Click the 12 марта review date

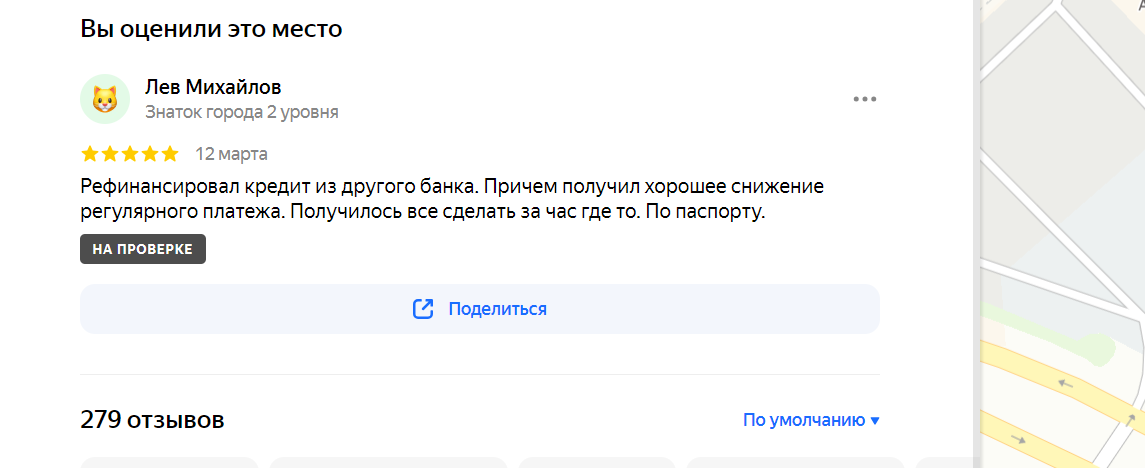point(231,154)
